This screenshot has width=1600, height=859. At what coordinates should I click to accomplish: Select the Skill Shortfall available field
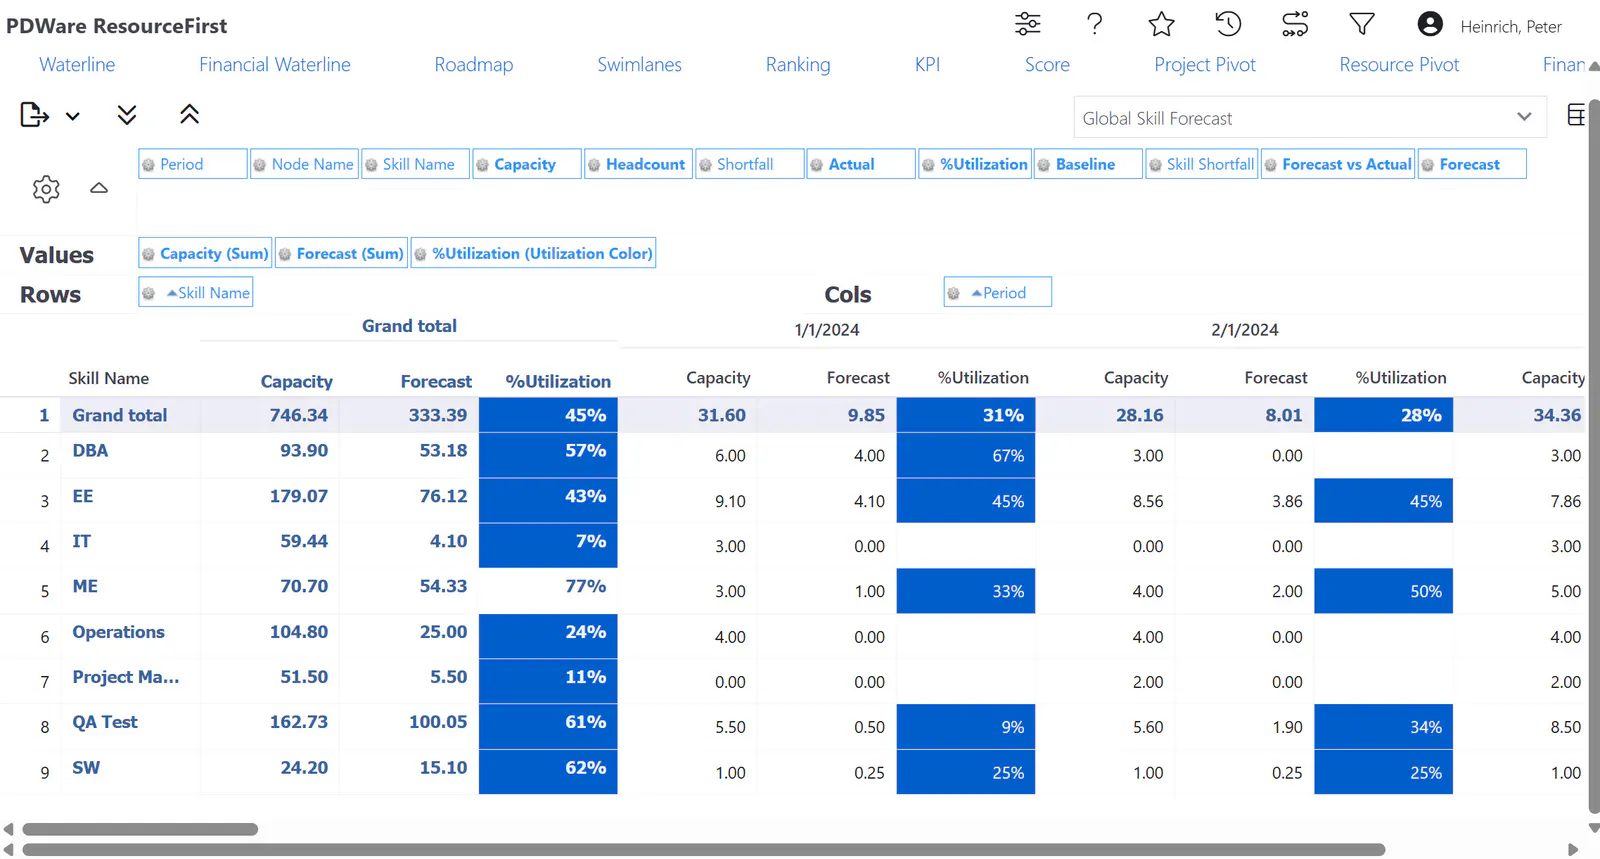click(1201, 164)
